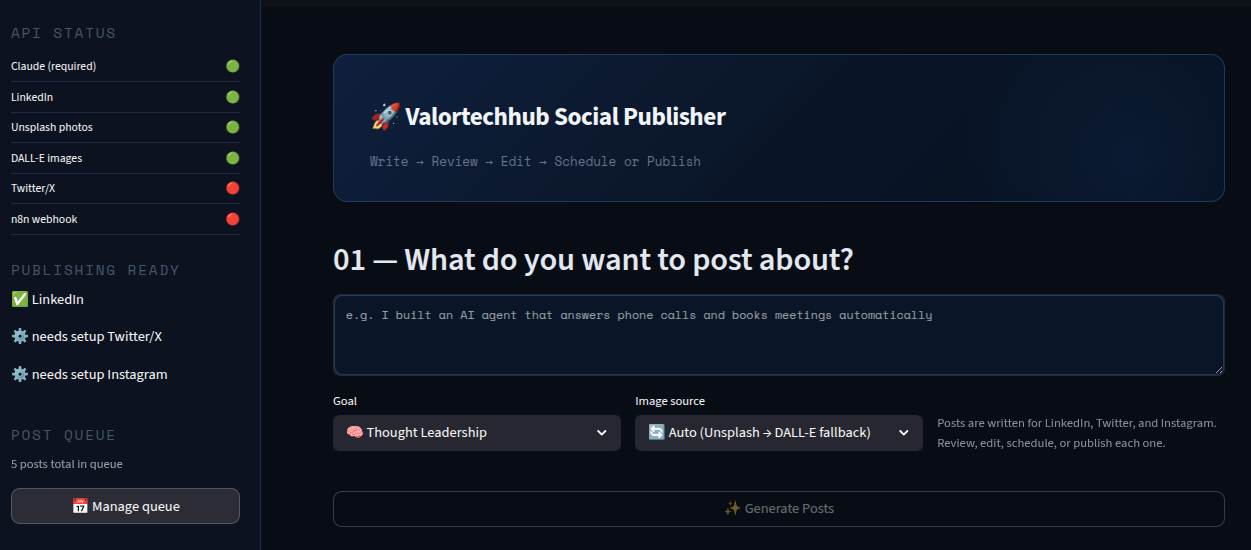The width and height of the screenshot is (1251, 550).
Task: Click the rocket icon in the Valortechhub header
Action: [385, 116]
